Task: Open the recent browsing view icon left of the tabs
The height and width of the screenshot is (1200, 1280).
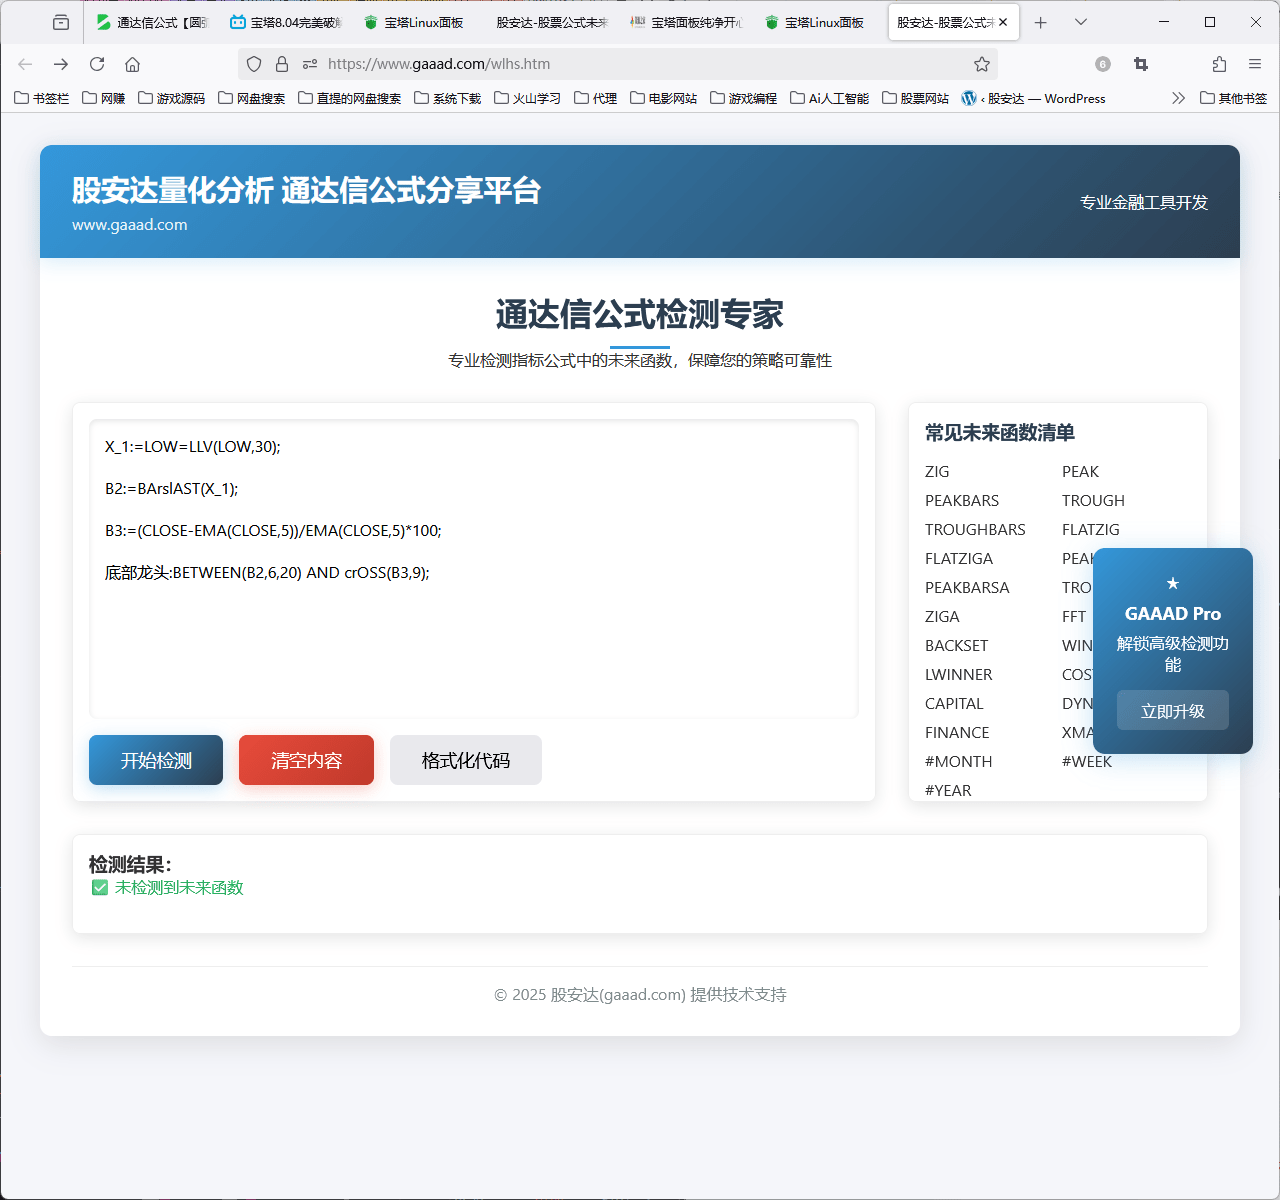Action: pyautogui.click(x=61, y=22)
